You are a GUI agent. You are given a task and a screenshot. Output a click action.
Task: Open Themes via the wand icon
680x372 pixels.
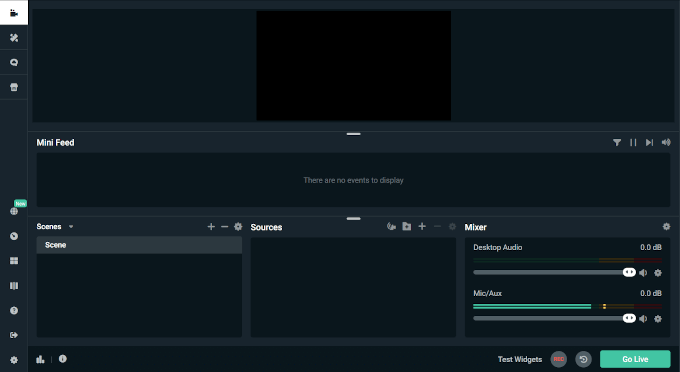tap(14, 38)
